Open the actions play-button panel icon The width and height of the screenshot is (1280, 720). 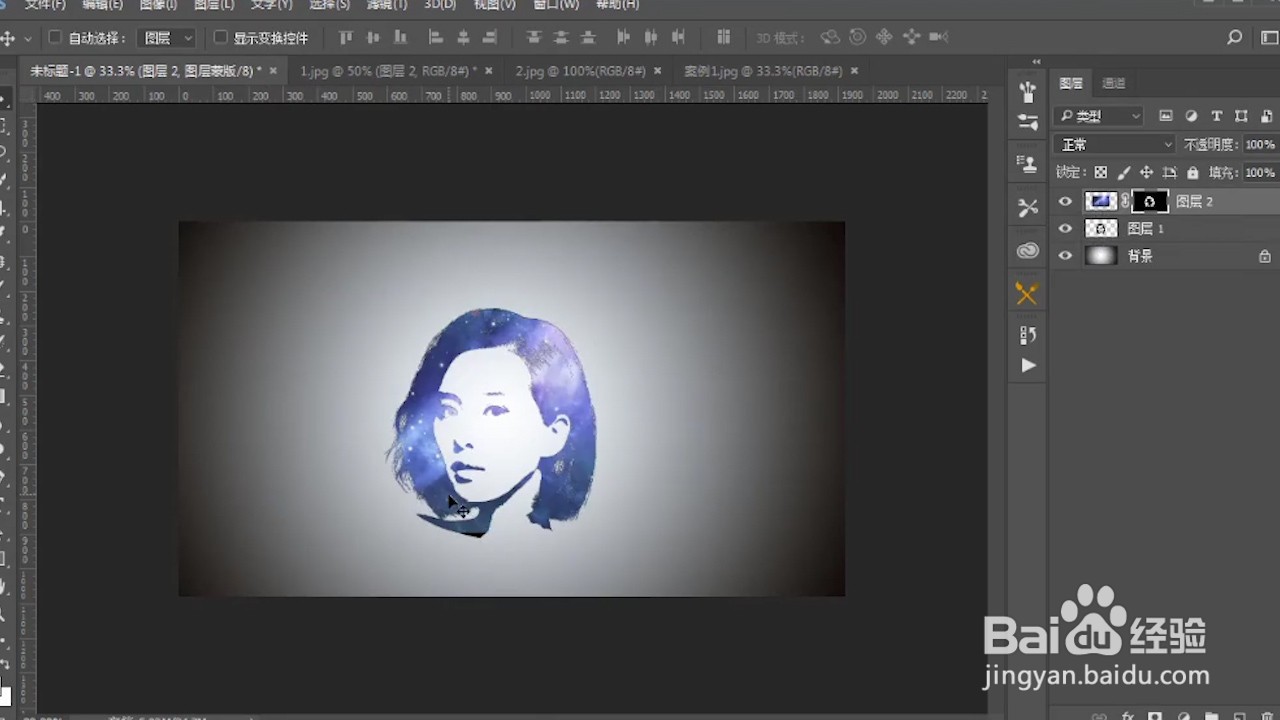(x=1027, y=366)
